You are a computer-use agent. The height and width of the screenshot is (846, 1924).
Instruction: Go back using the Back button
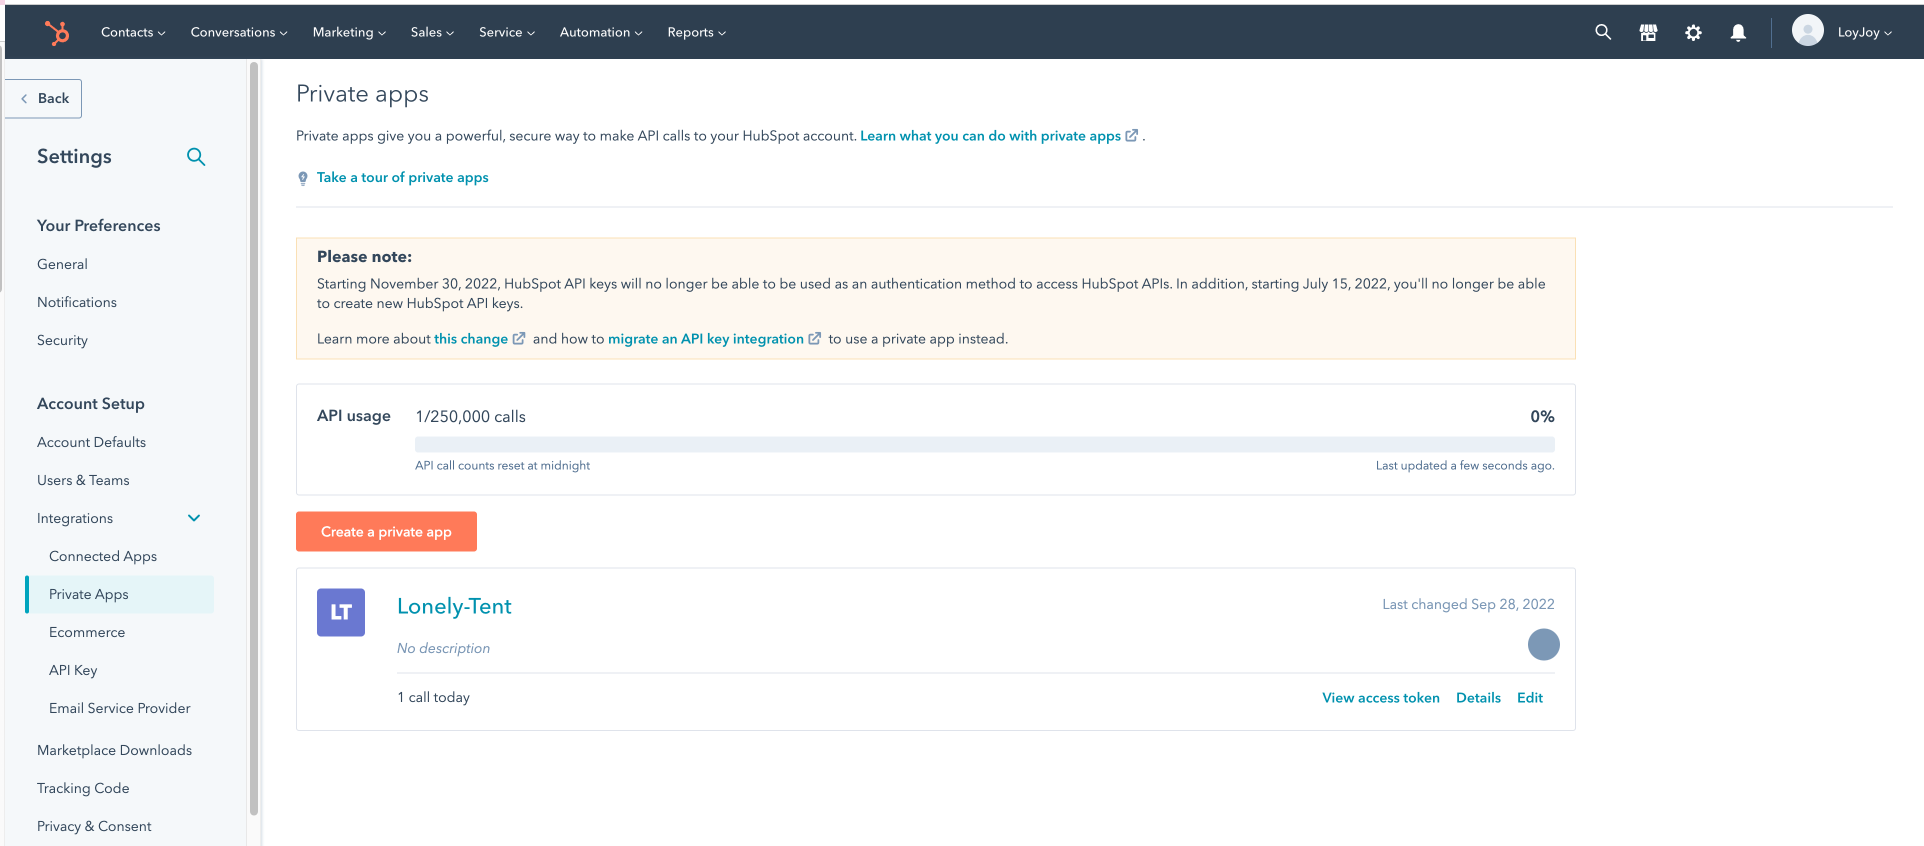pyautogui.click(x=44, y=98)
